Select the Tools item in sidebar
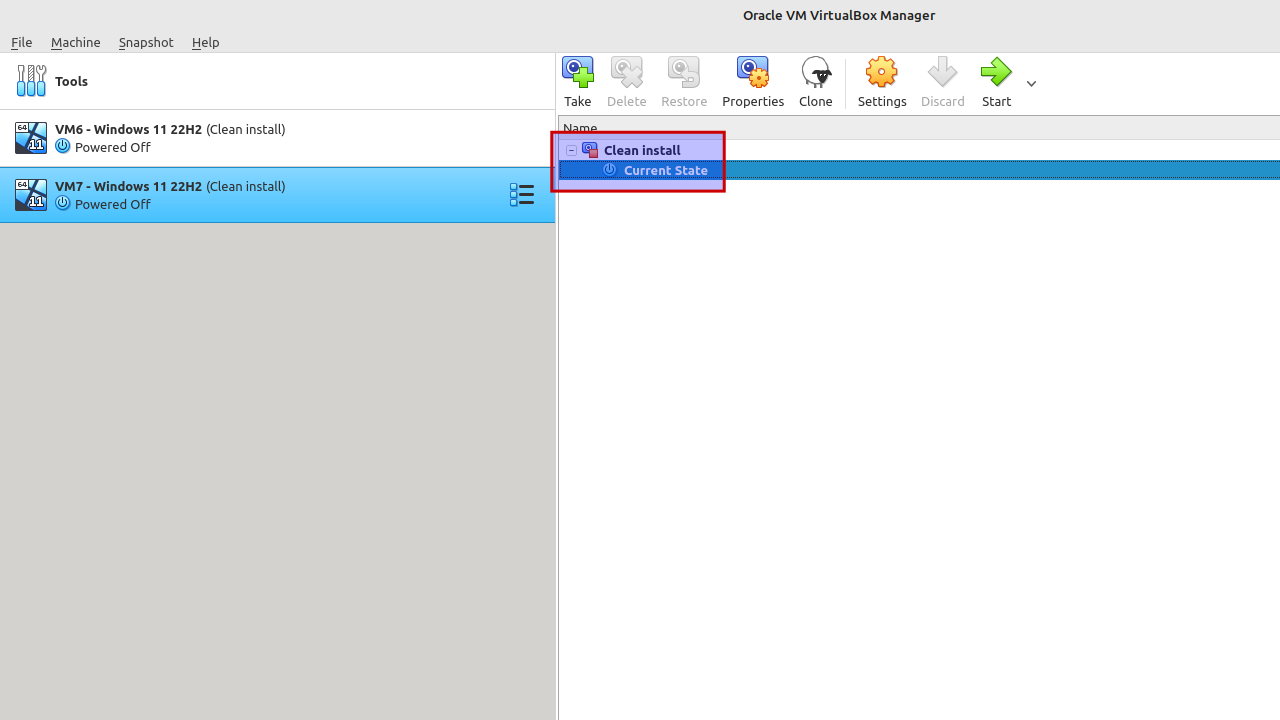 (x=277, y=81)
